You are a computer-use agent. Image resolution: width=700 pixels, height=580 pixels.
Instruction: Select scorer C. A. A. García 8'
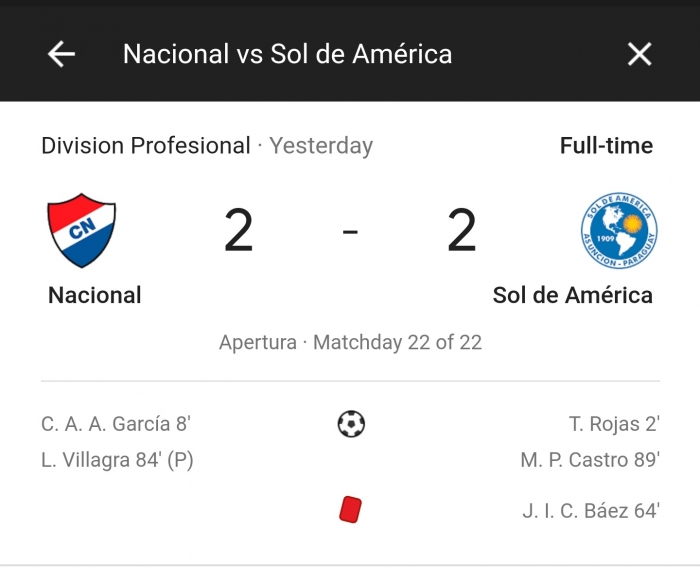click(x=116, y=424)
